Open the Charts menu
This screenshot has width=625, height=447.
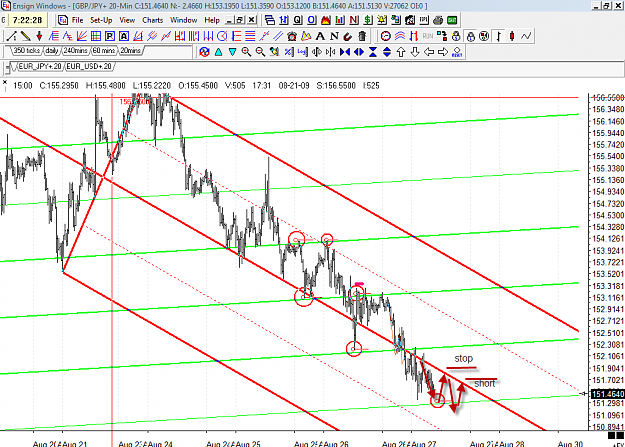[x=153, y=20]
